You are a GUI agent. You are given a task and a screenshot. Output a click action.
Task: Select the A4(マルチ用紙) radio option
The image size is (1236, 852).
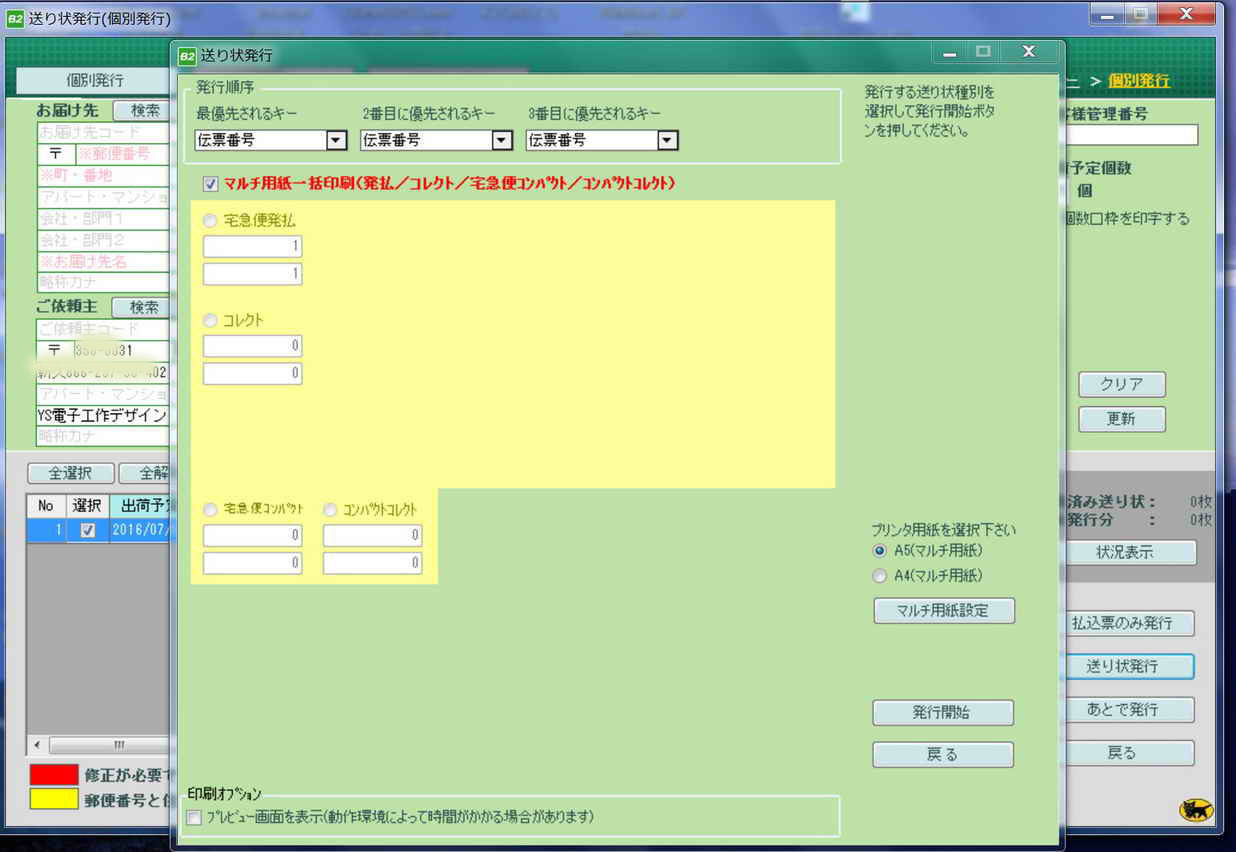[x=880, y=576]
